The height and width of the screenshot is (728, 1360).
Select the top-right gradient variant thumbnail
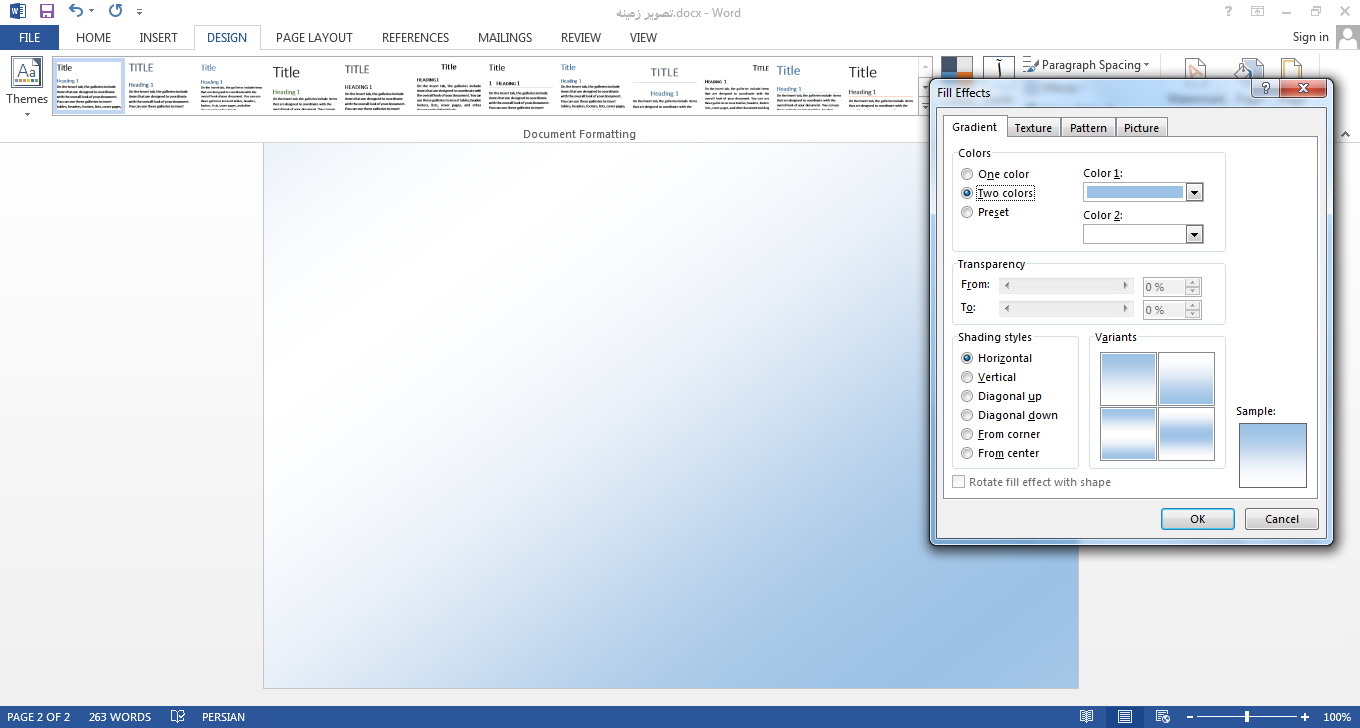point(1186,378)
